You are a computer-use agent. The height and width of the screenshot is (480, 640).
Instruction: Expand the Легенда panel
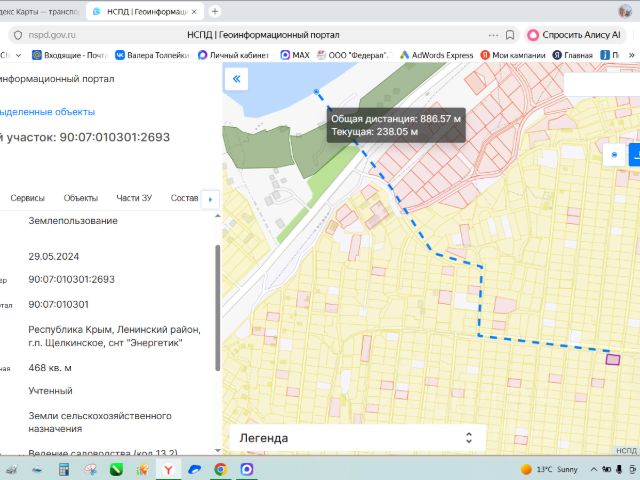[x=358, y=438]
